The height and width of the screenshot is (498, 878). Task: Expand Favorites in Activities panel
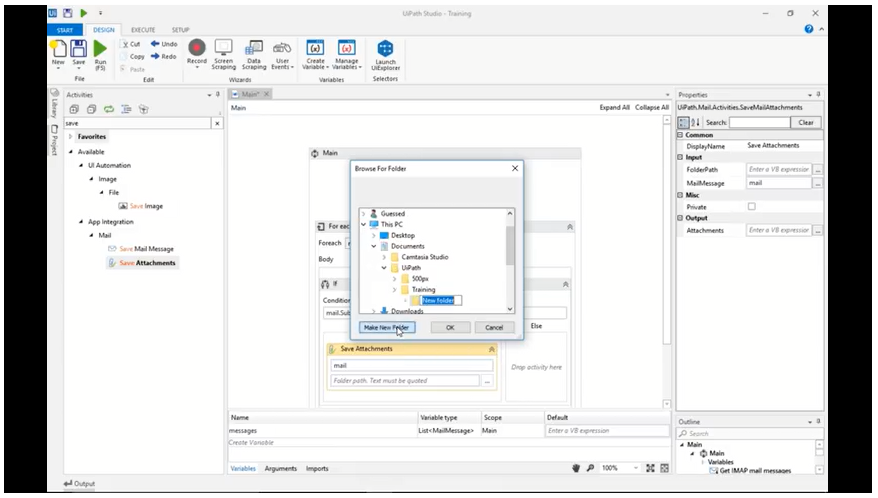[x=71, y=137]
